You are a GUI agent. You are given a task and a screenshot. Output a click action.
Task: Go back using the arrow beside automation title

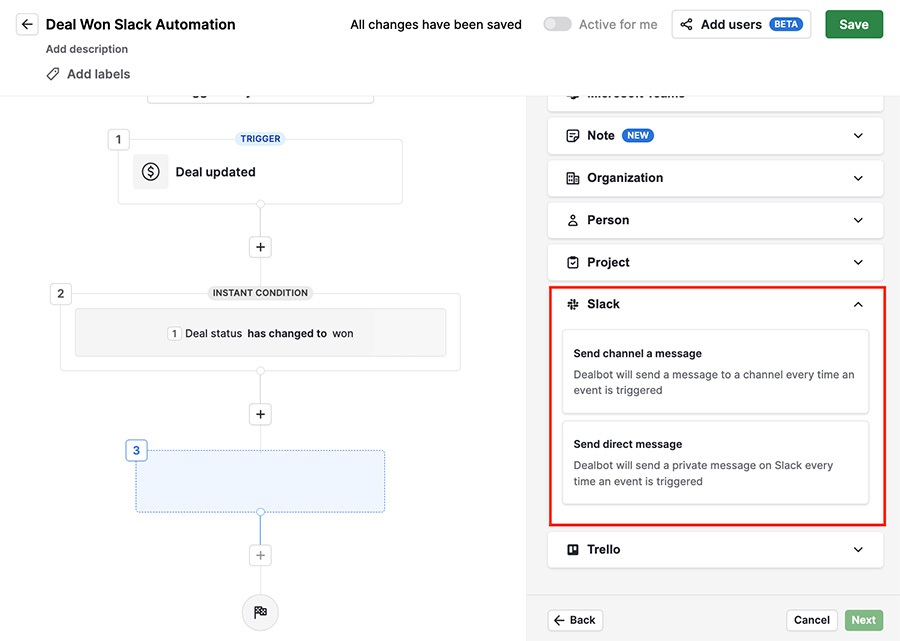pos(27,24)
